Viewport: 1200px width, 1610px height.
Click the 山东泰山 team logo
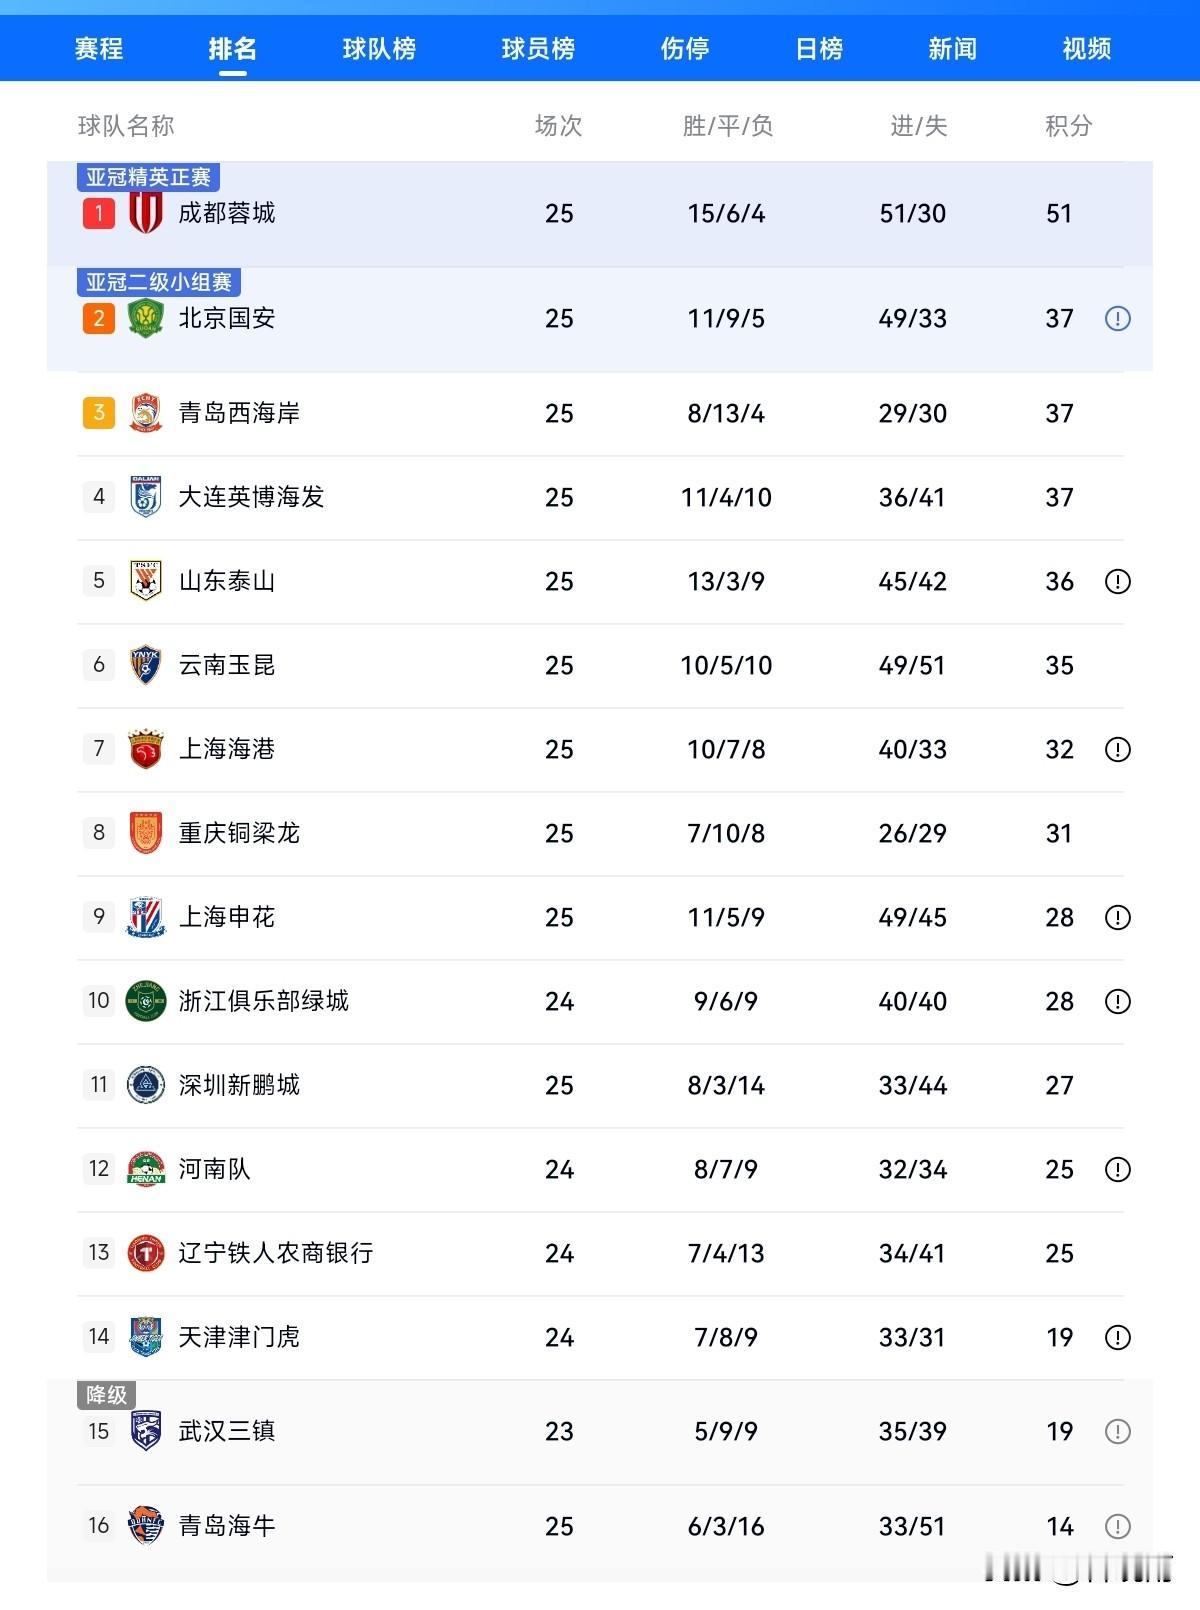(146, 581)
